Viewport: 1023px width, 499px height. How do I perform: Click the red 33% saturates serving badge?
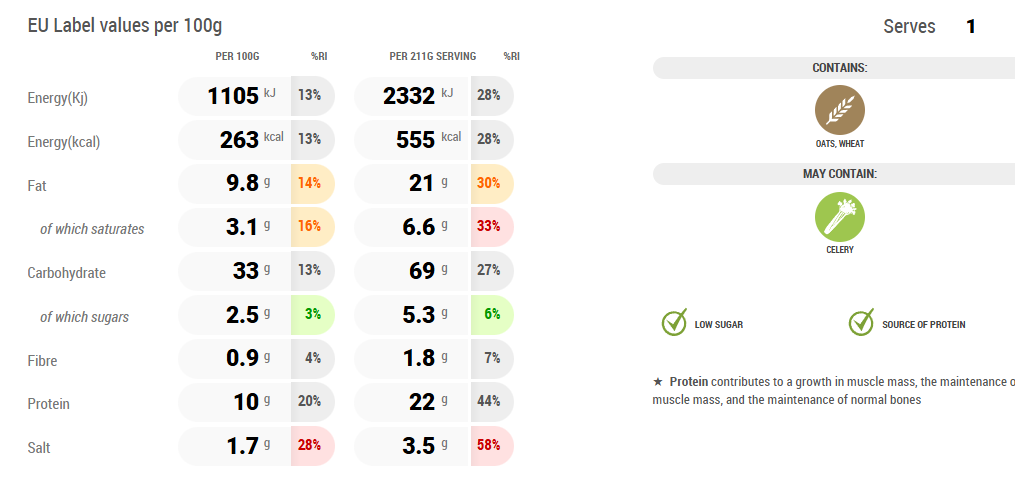pyautogui.click(x=489, y=226)
